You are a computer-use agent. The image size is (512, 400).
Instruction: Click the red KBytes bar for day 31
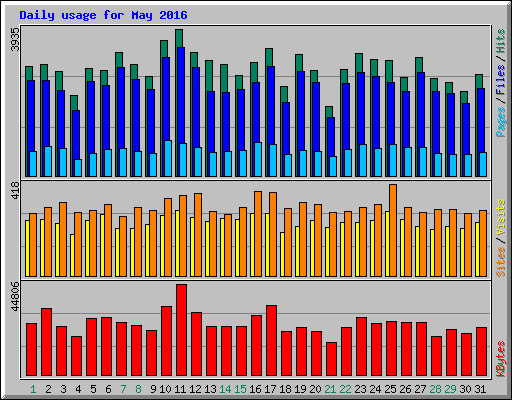point(481,352)
